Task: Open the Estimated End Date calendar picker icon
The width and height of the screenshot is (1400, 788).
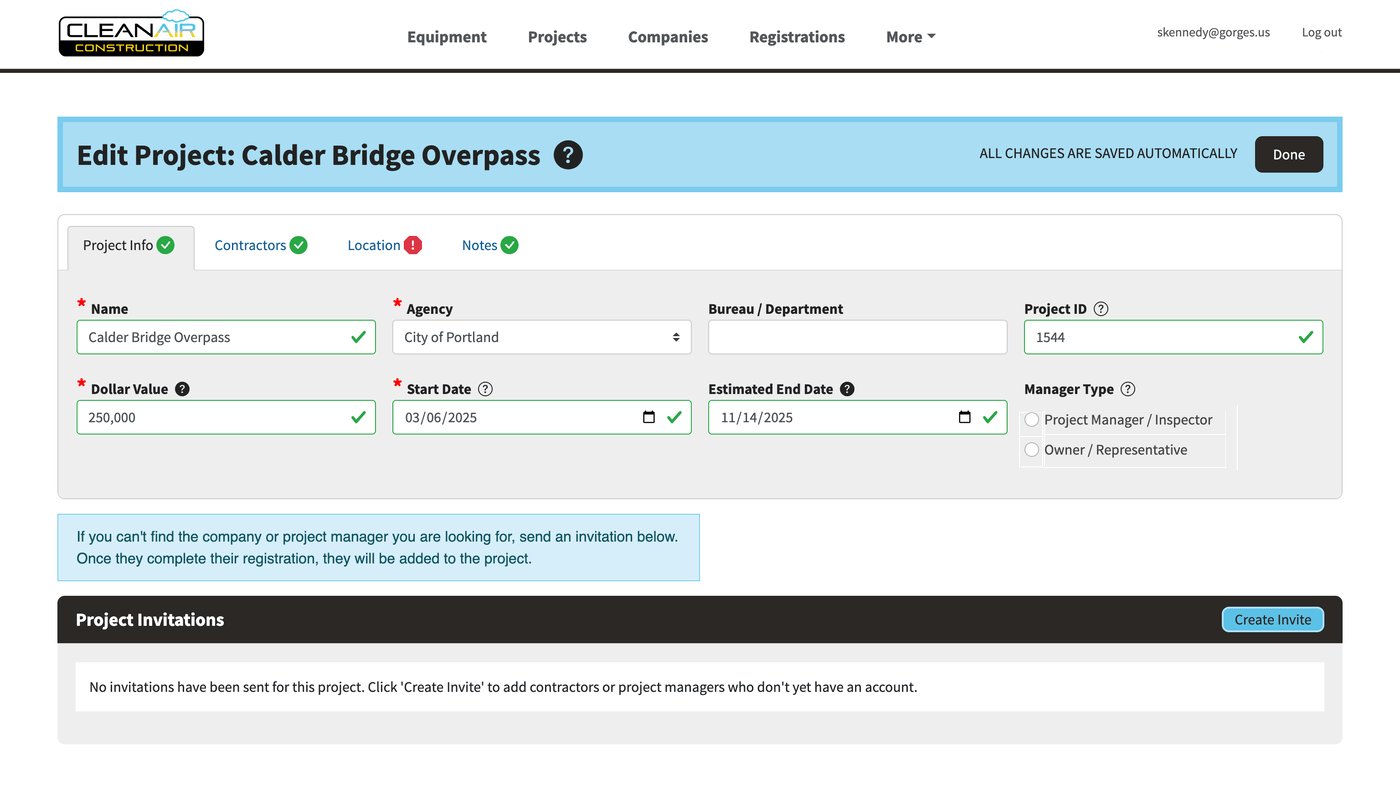Action: pyautogui.click(x=965, y=417)
